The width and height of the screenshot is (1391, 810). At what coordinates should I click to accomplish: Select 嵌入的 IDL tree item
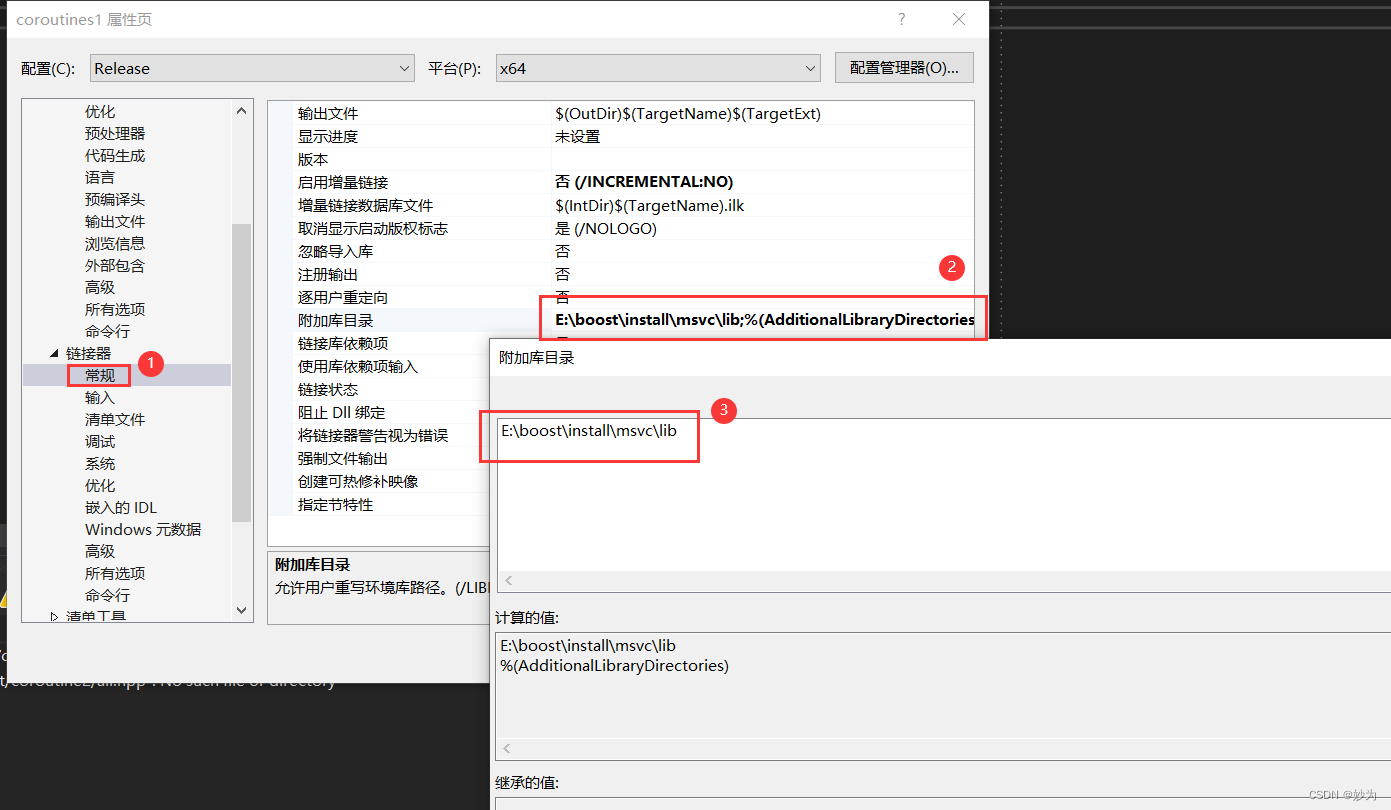[x=121, y=507]
